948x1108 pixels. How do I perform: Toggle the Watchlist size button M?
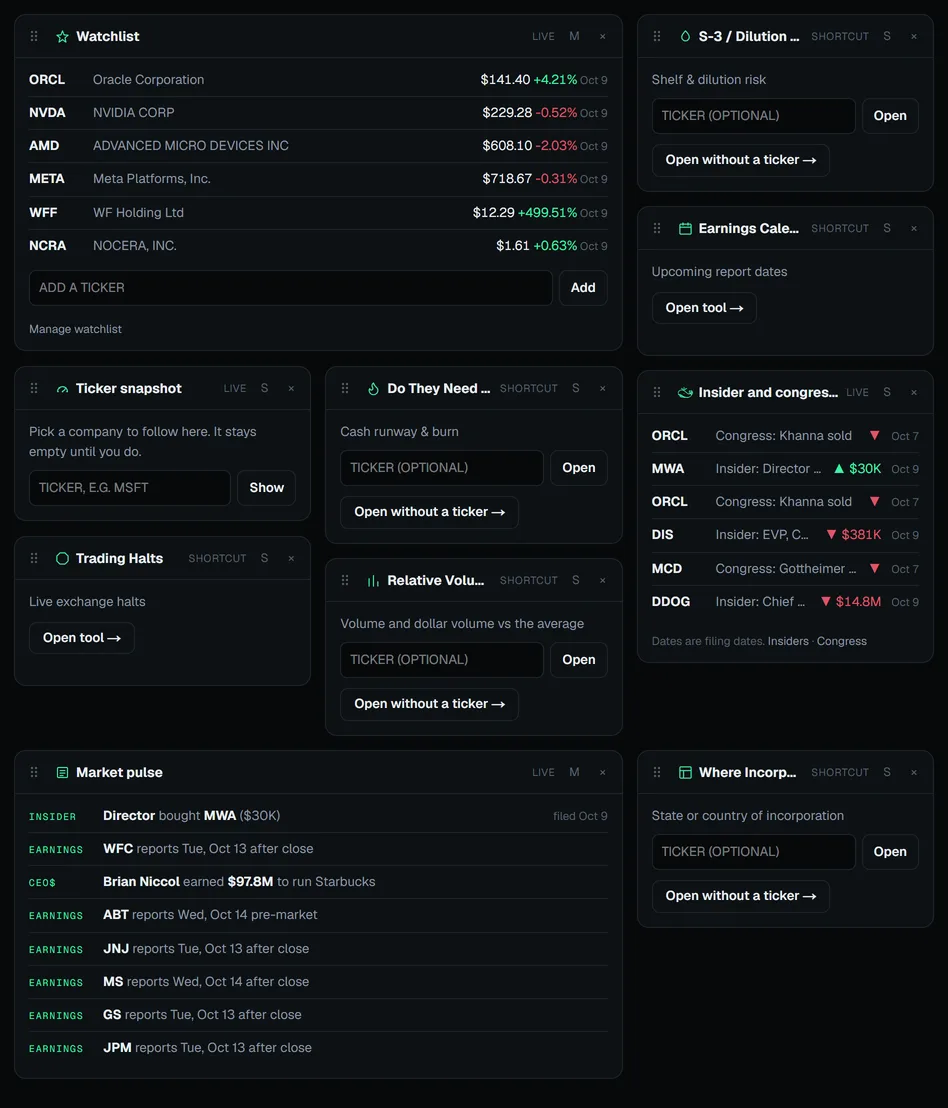(x=574, y=36)
